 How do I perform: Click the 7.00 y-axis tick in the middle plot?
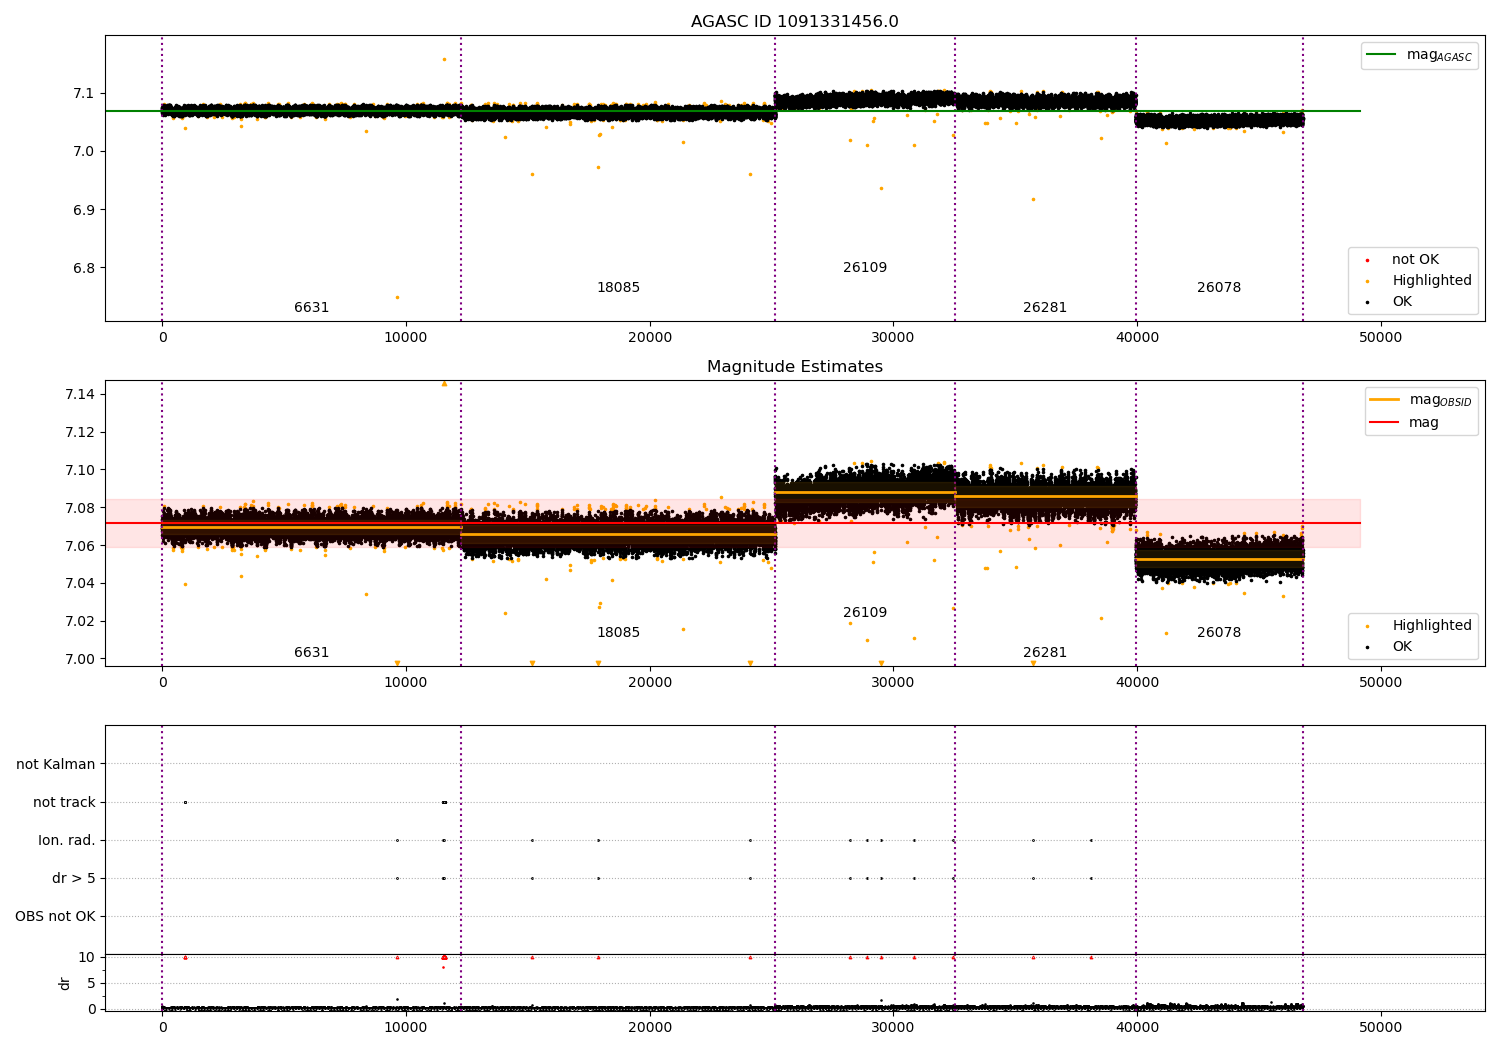pos(80,659)
